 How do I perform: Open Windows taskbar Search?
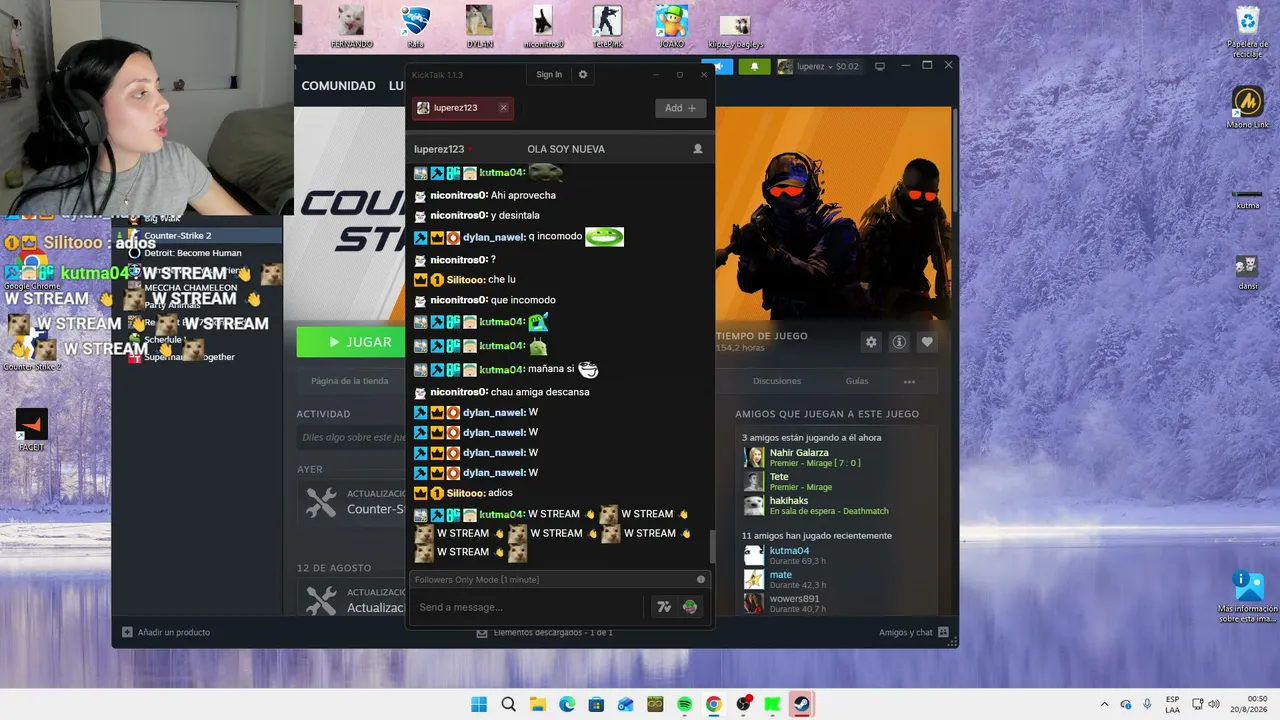[x=508, y=704]
